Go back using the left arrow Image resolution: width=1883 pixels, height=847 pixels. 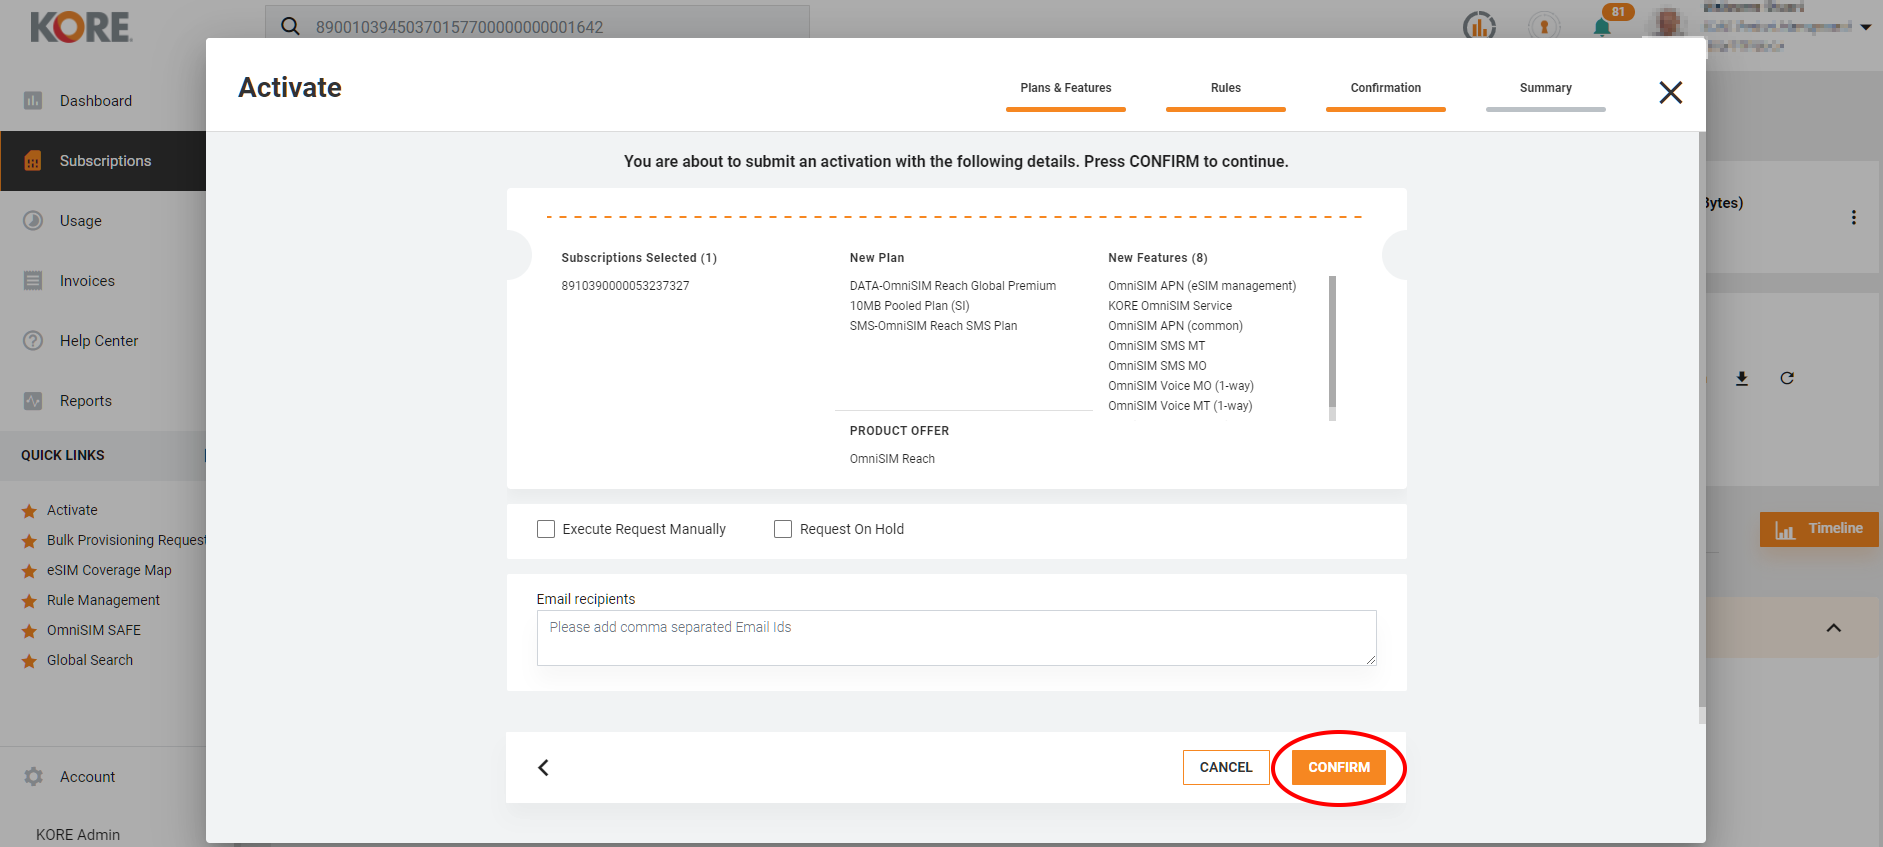[x=543, y=767]
